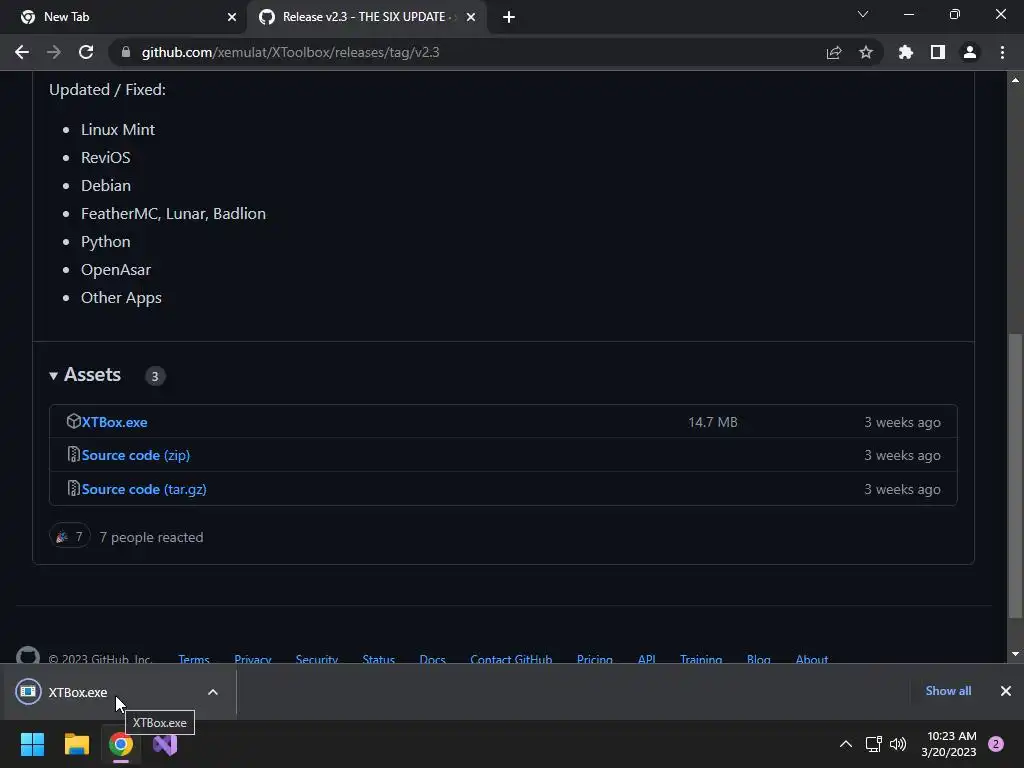Open the API footer link
Screen dimensions: 1024x768
647,659
